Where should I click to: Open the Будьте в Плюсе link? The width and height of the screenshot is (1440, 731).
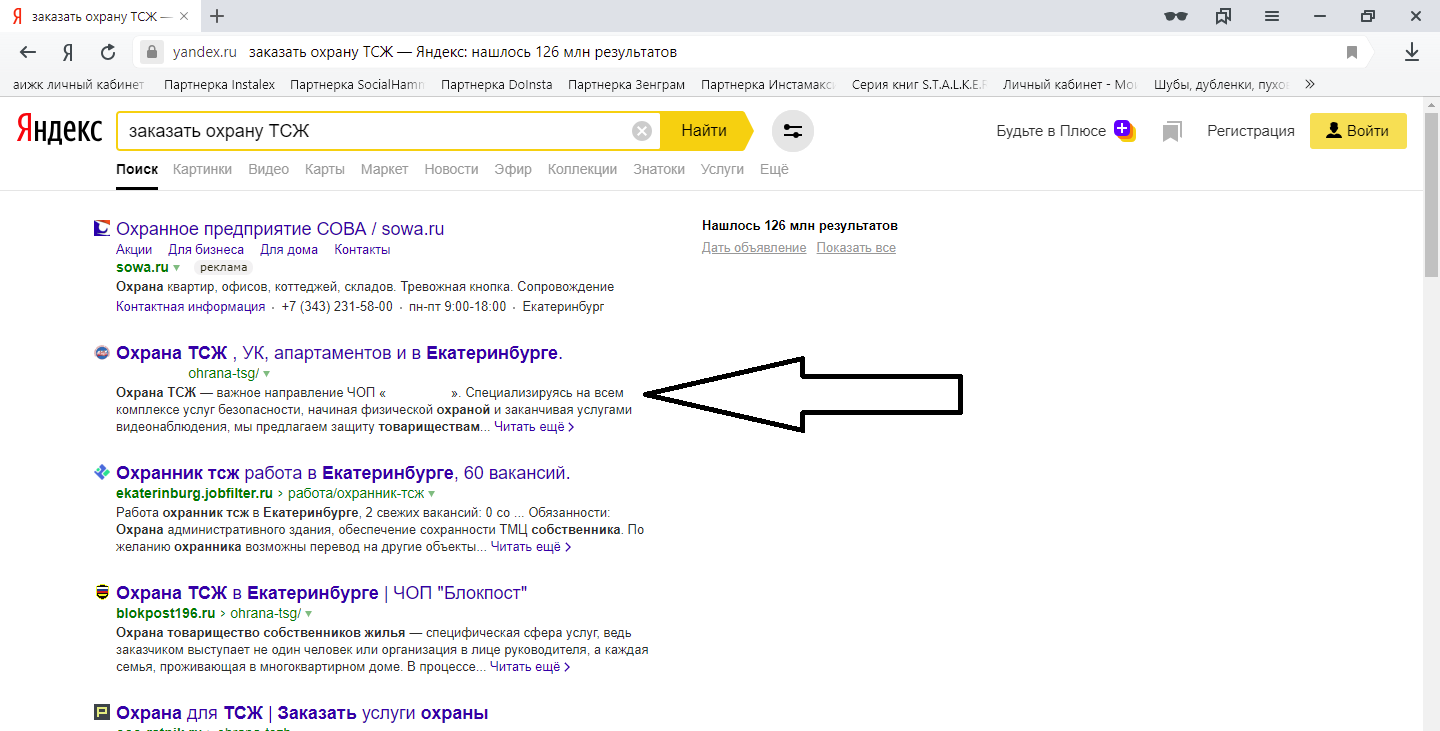pos(1066,131)
